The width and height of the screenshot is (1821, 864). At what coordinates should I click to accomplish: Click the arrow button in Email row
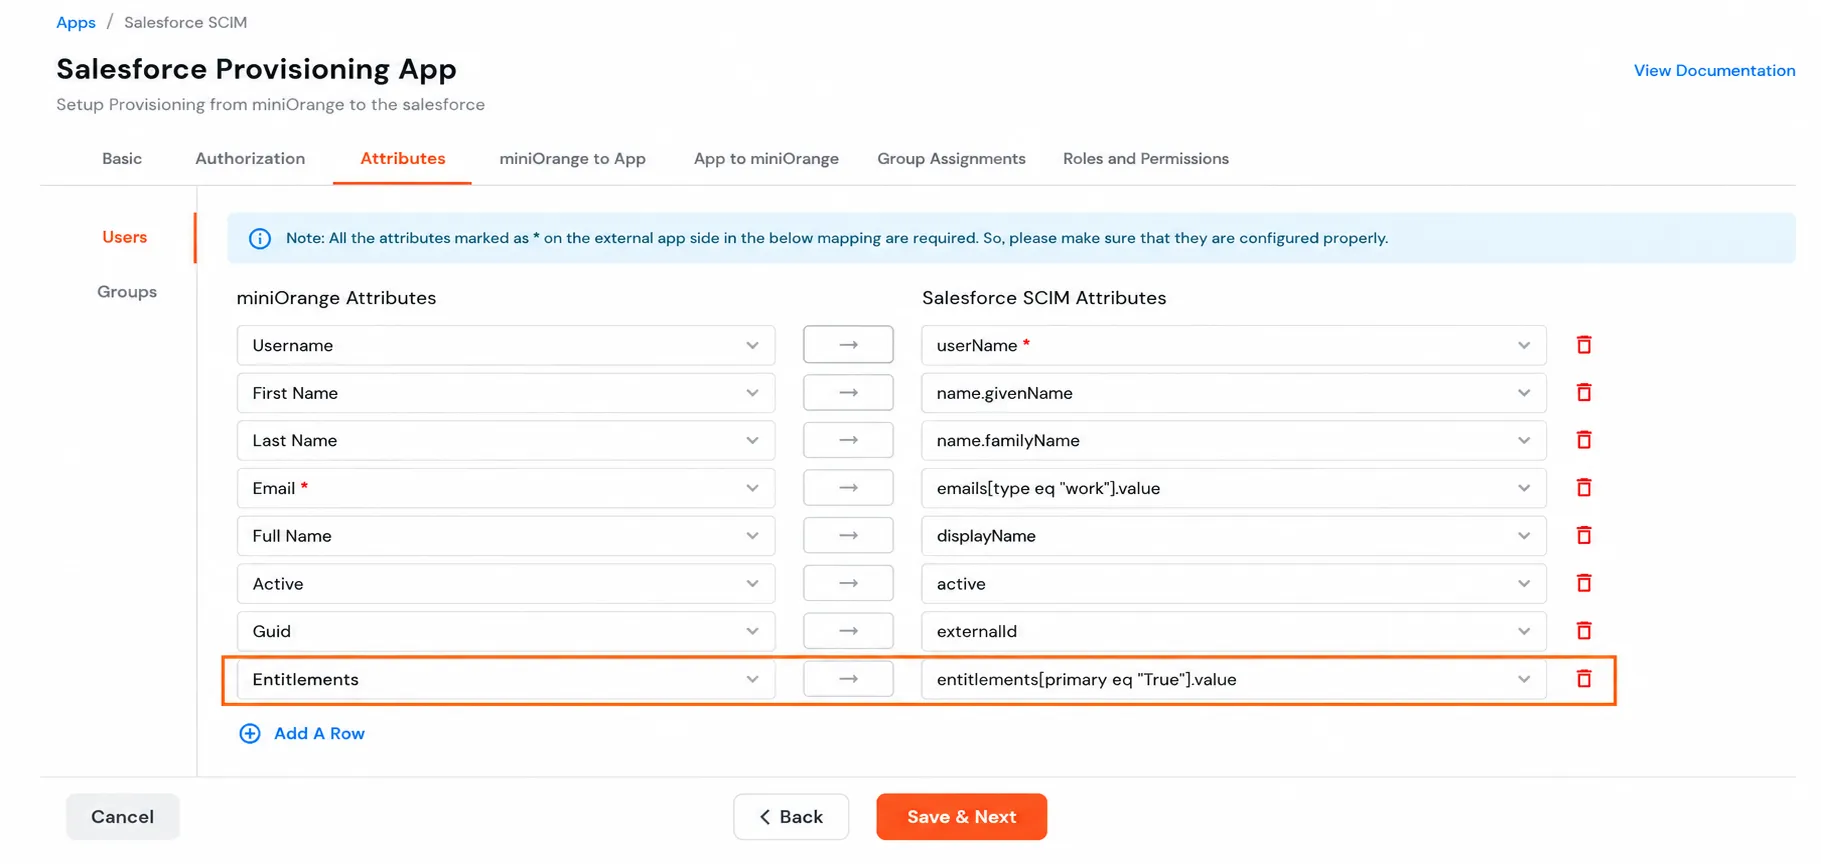(848, 487)
